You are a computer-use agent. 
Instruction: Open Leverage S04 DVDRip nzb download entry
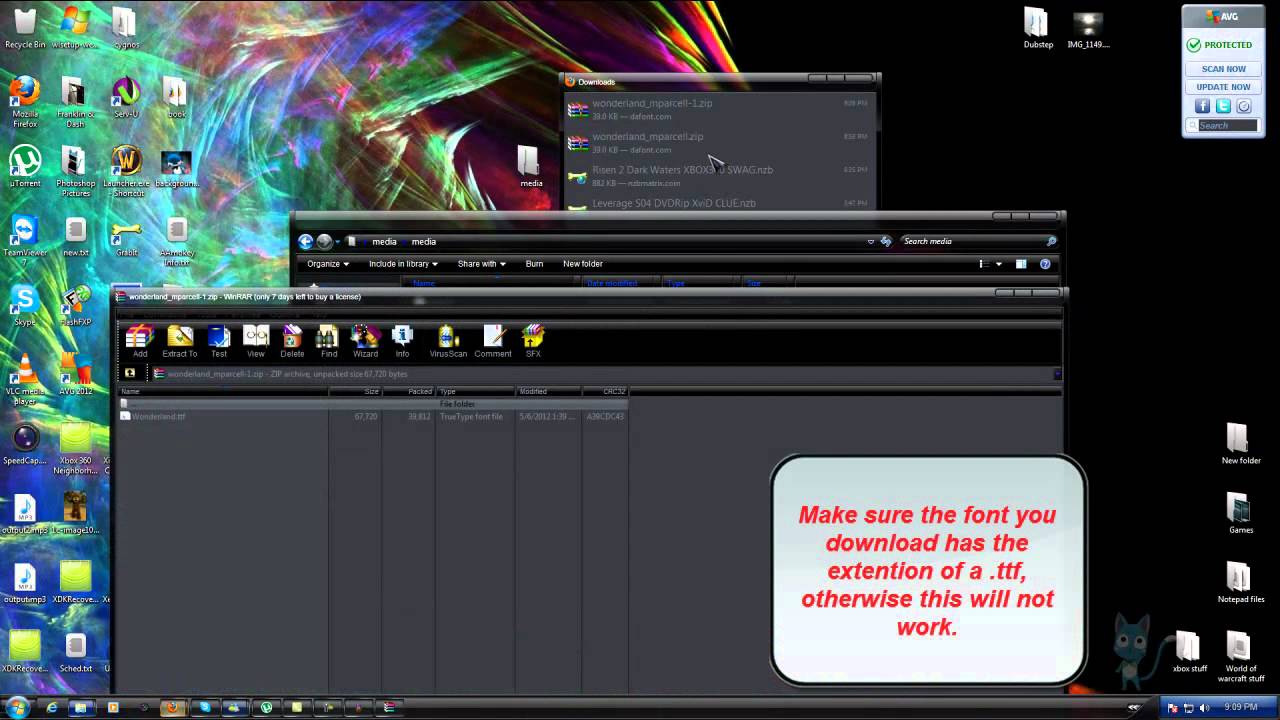coord(718,204)
